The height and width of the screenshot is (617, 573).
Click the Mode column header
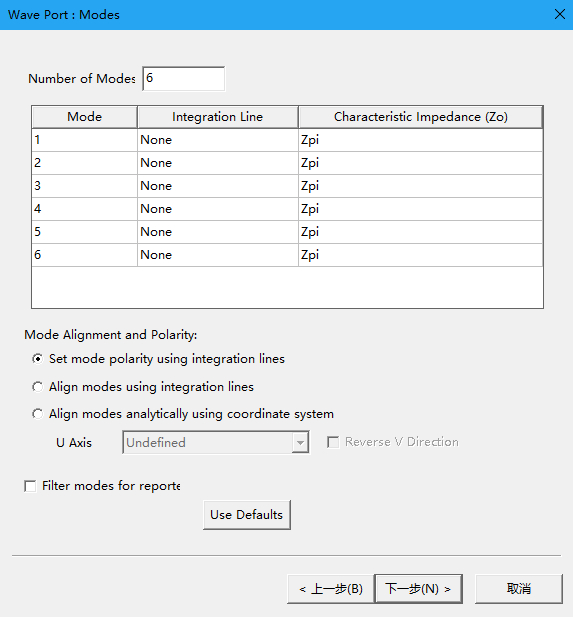(85, 117)
